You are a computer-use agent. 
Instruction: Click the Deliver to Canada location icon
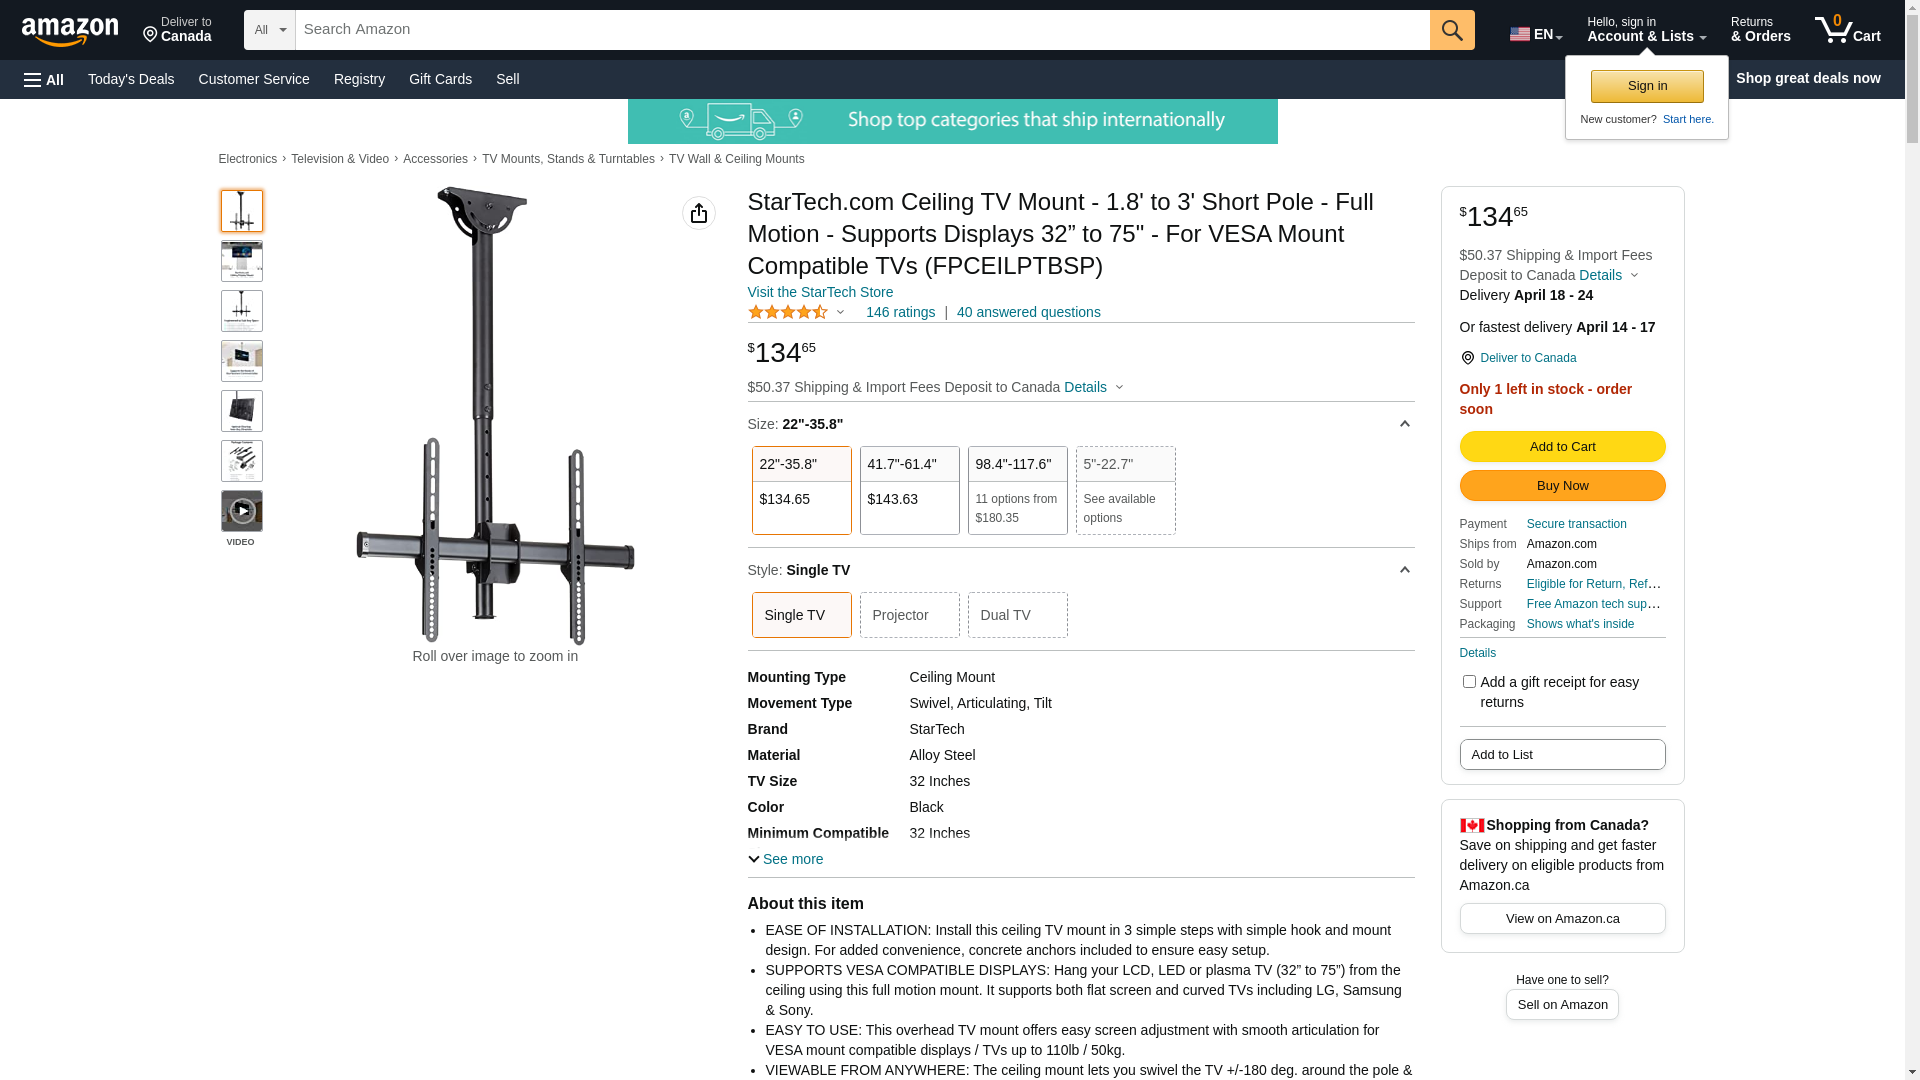pyautogui.click(x=1467, y=358)
